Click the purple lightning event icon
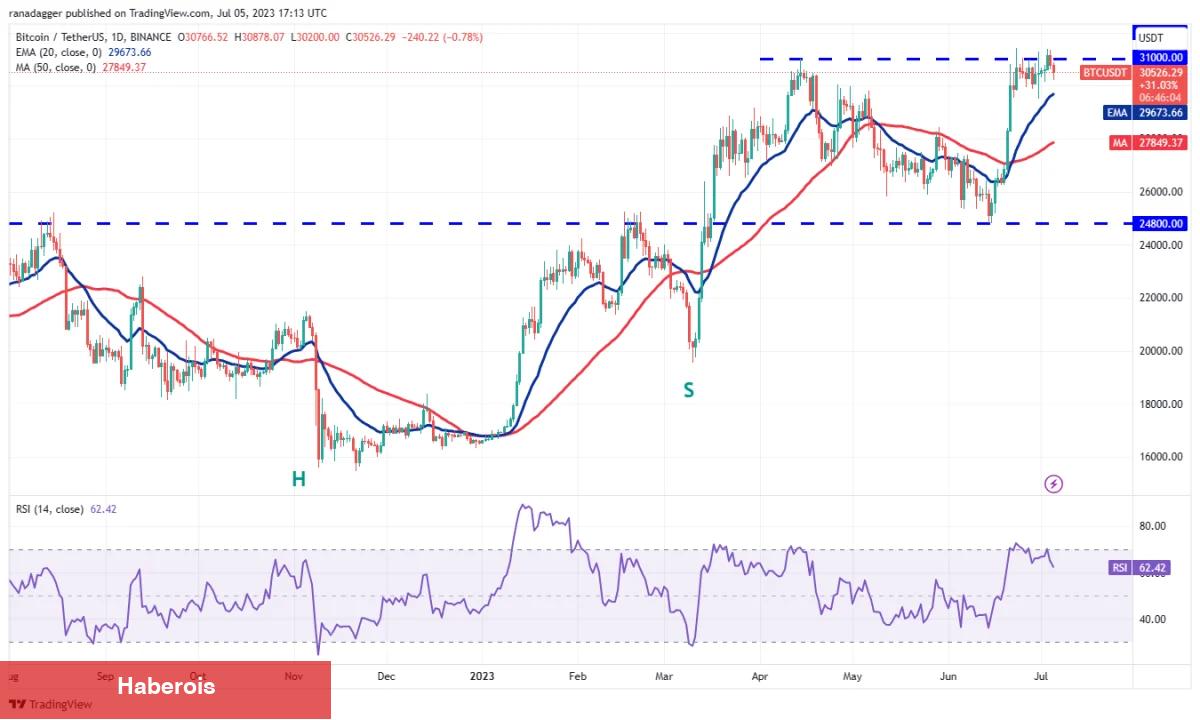 pos(1053,484)
